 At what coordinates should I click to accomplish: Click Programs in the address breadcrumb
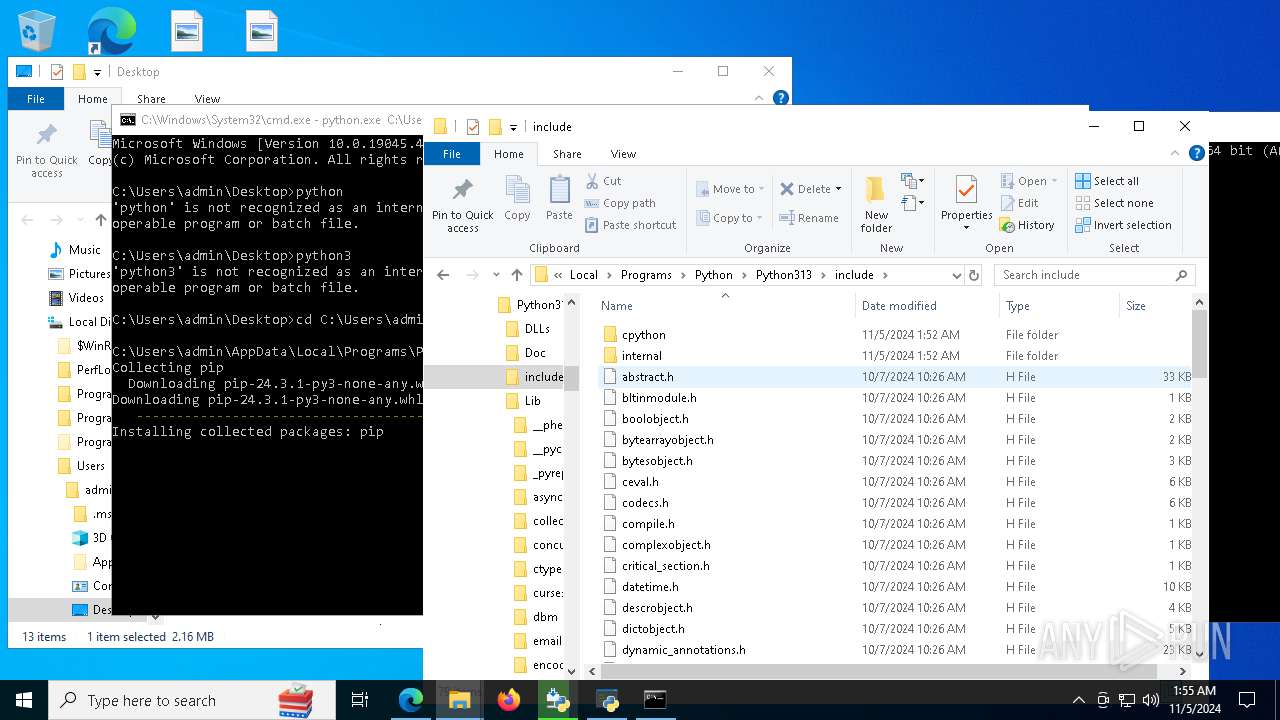[x=646, y=275]
